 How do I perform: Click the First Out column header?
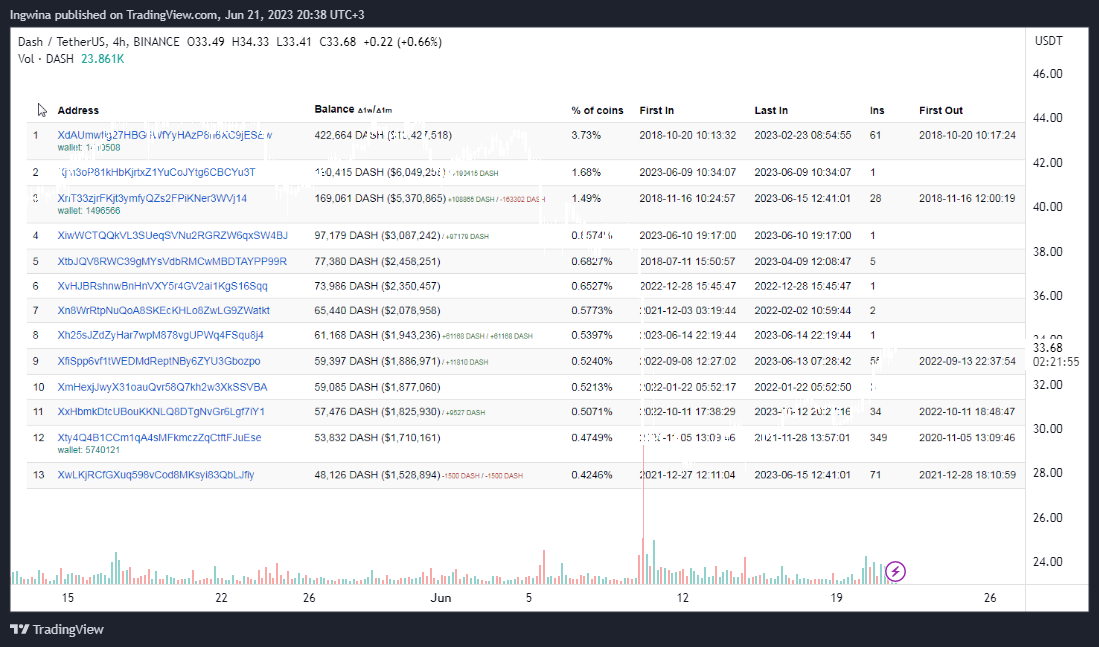[x=941, y=111]
